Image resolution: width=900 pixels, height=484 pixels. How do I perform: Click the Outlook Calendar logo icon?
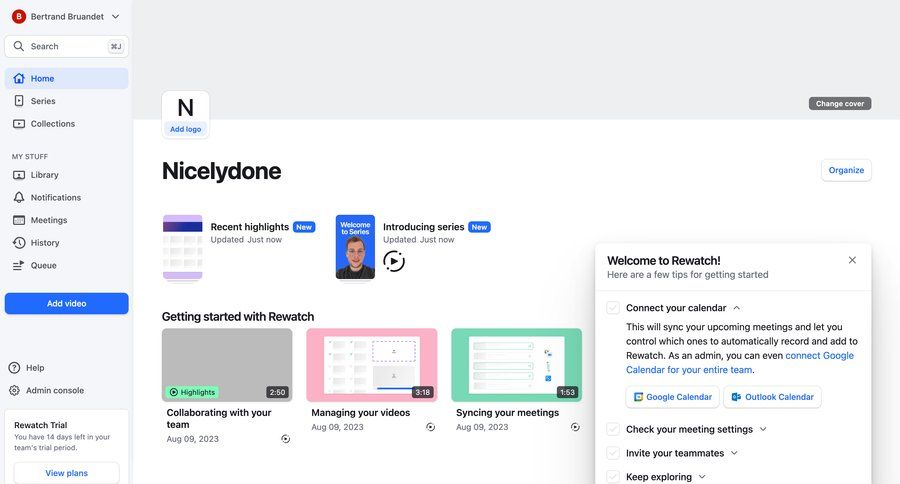(x=736, y=397)
